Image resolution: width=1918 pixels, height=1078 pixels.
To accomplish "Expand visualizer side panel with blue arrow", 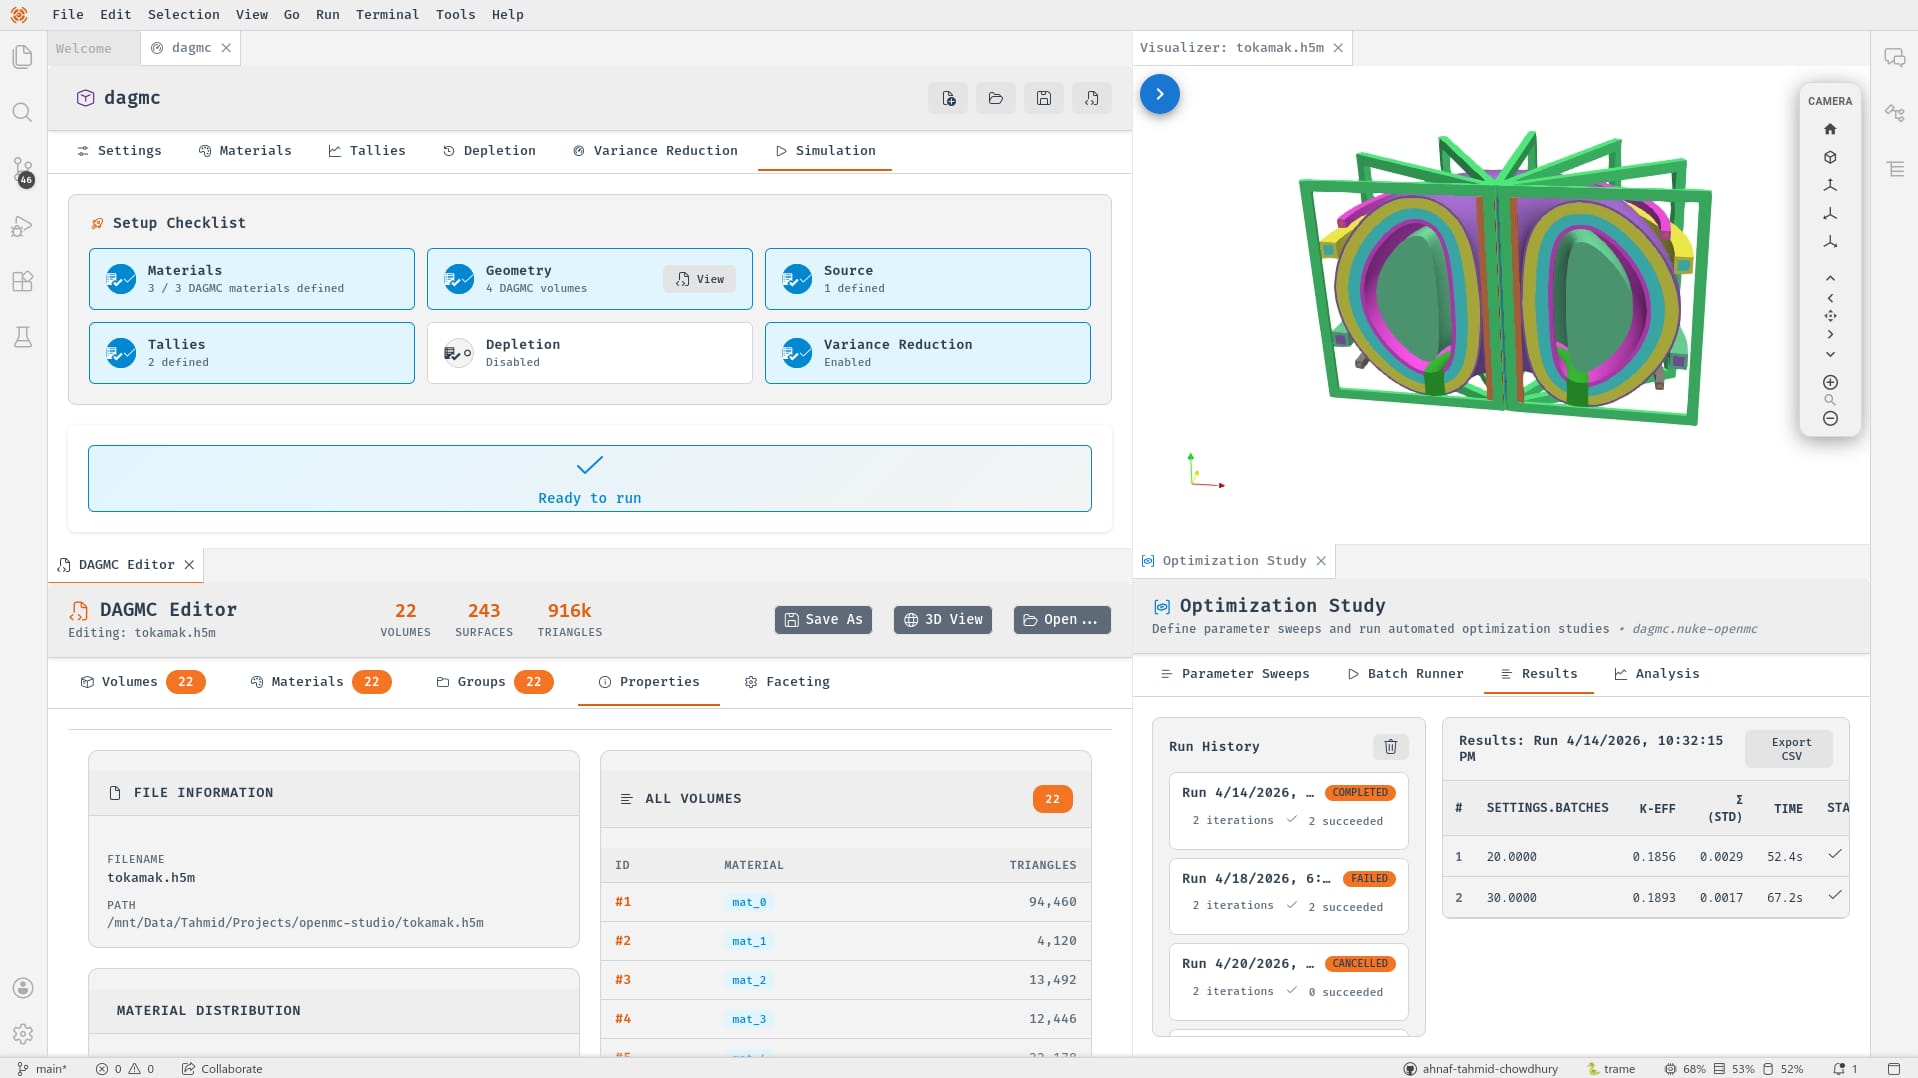I will pyautogui.click(x=1160, y=94).
